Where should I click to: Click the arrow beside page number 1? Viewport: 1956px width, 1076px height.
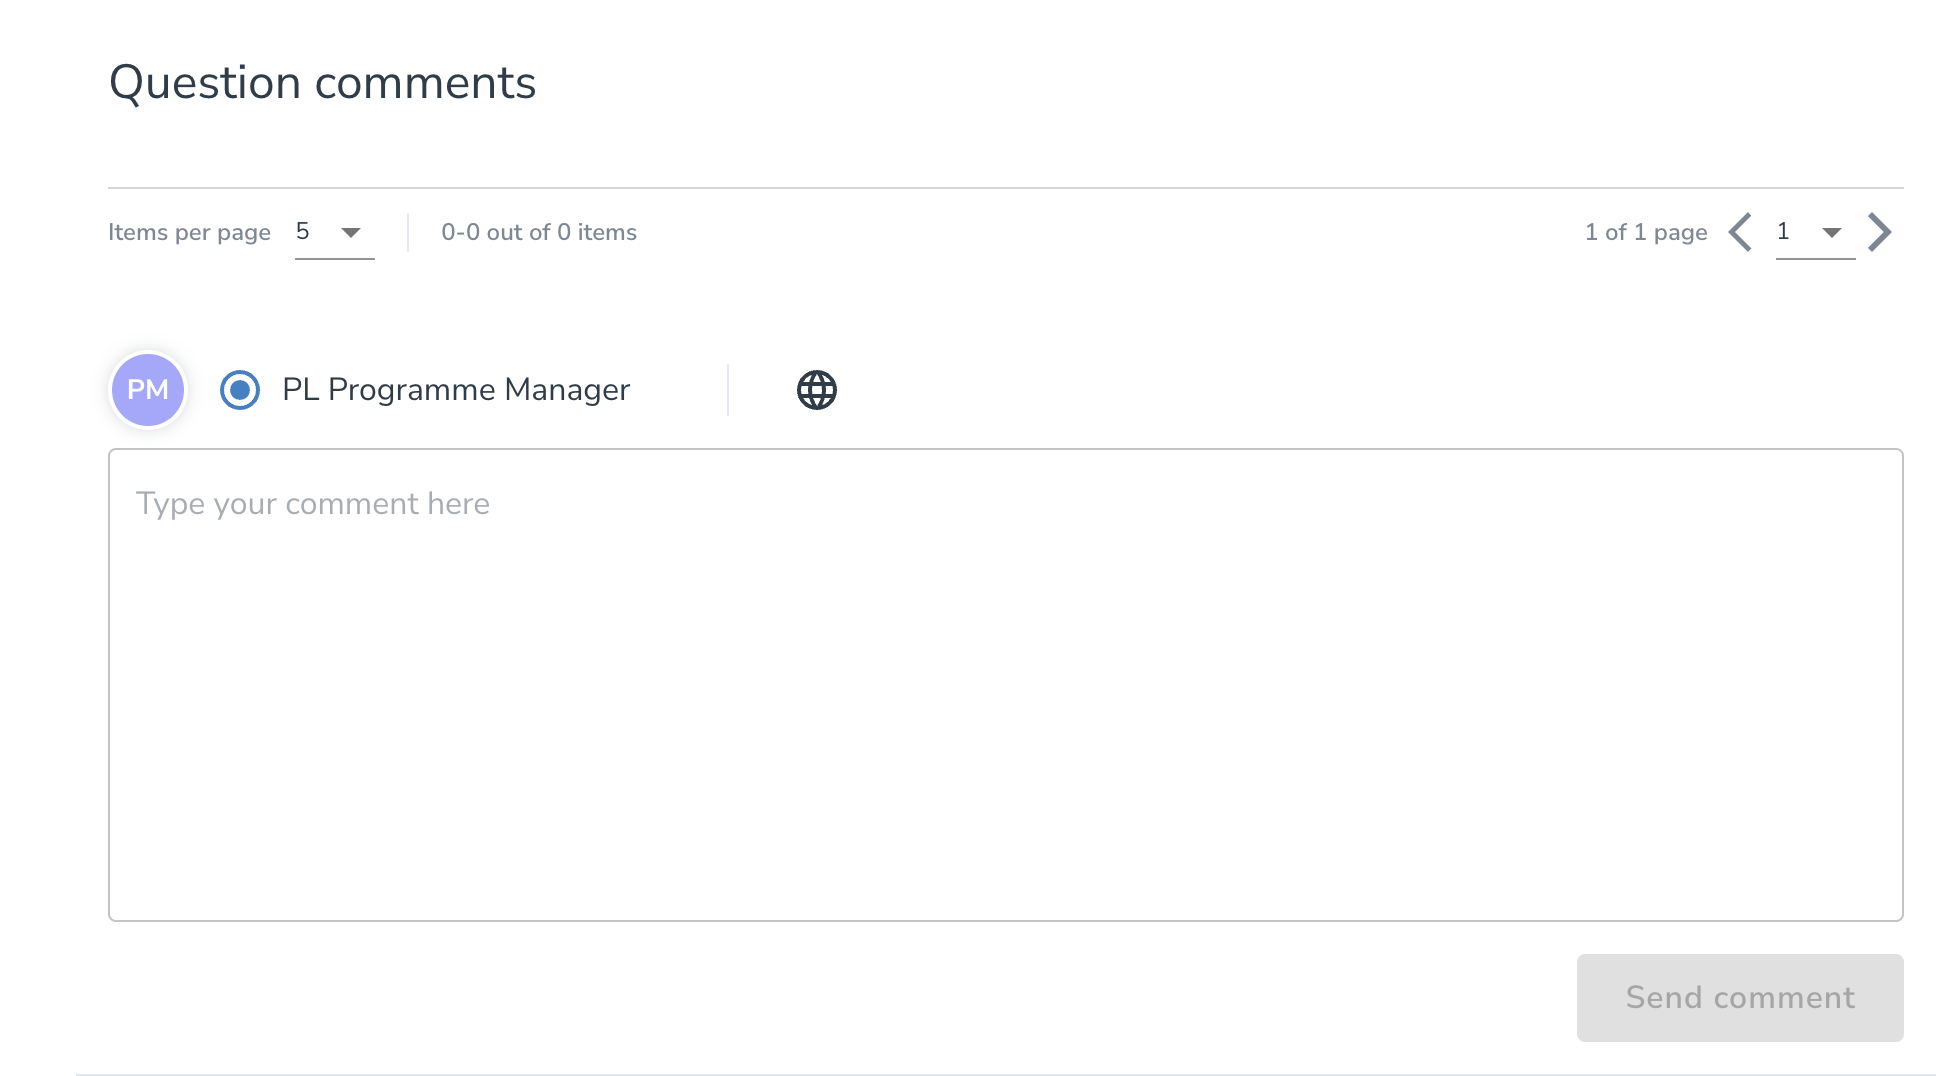tap(1832, 233)
